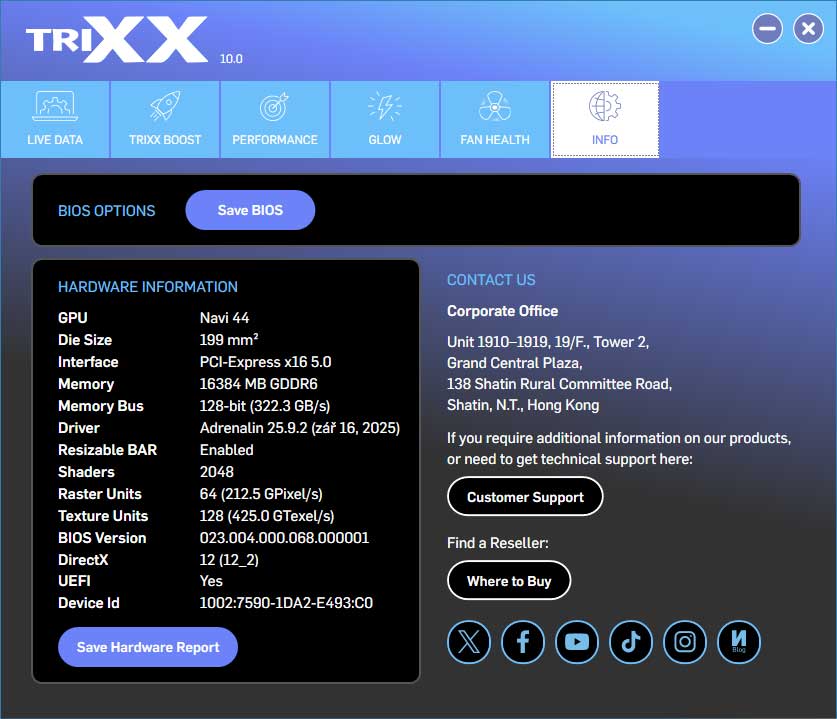This screenshot has width=837, height=719.
Task: Select the TriXX Boost rocket icon
Action: tap(164, 107)
